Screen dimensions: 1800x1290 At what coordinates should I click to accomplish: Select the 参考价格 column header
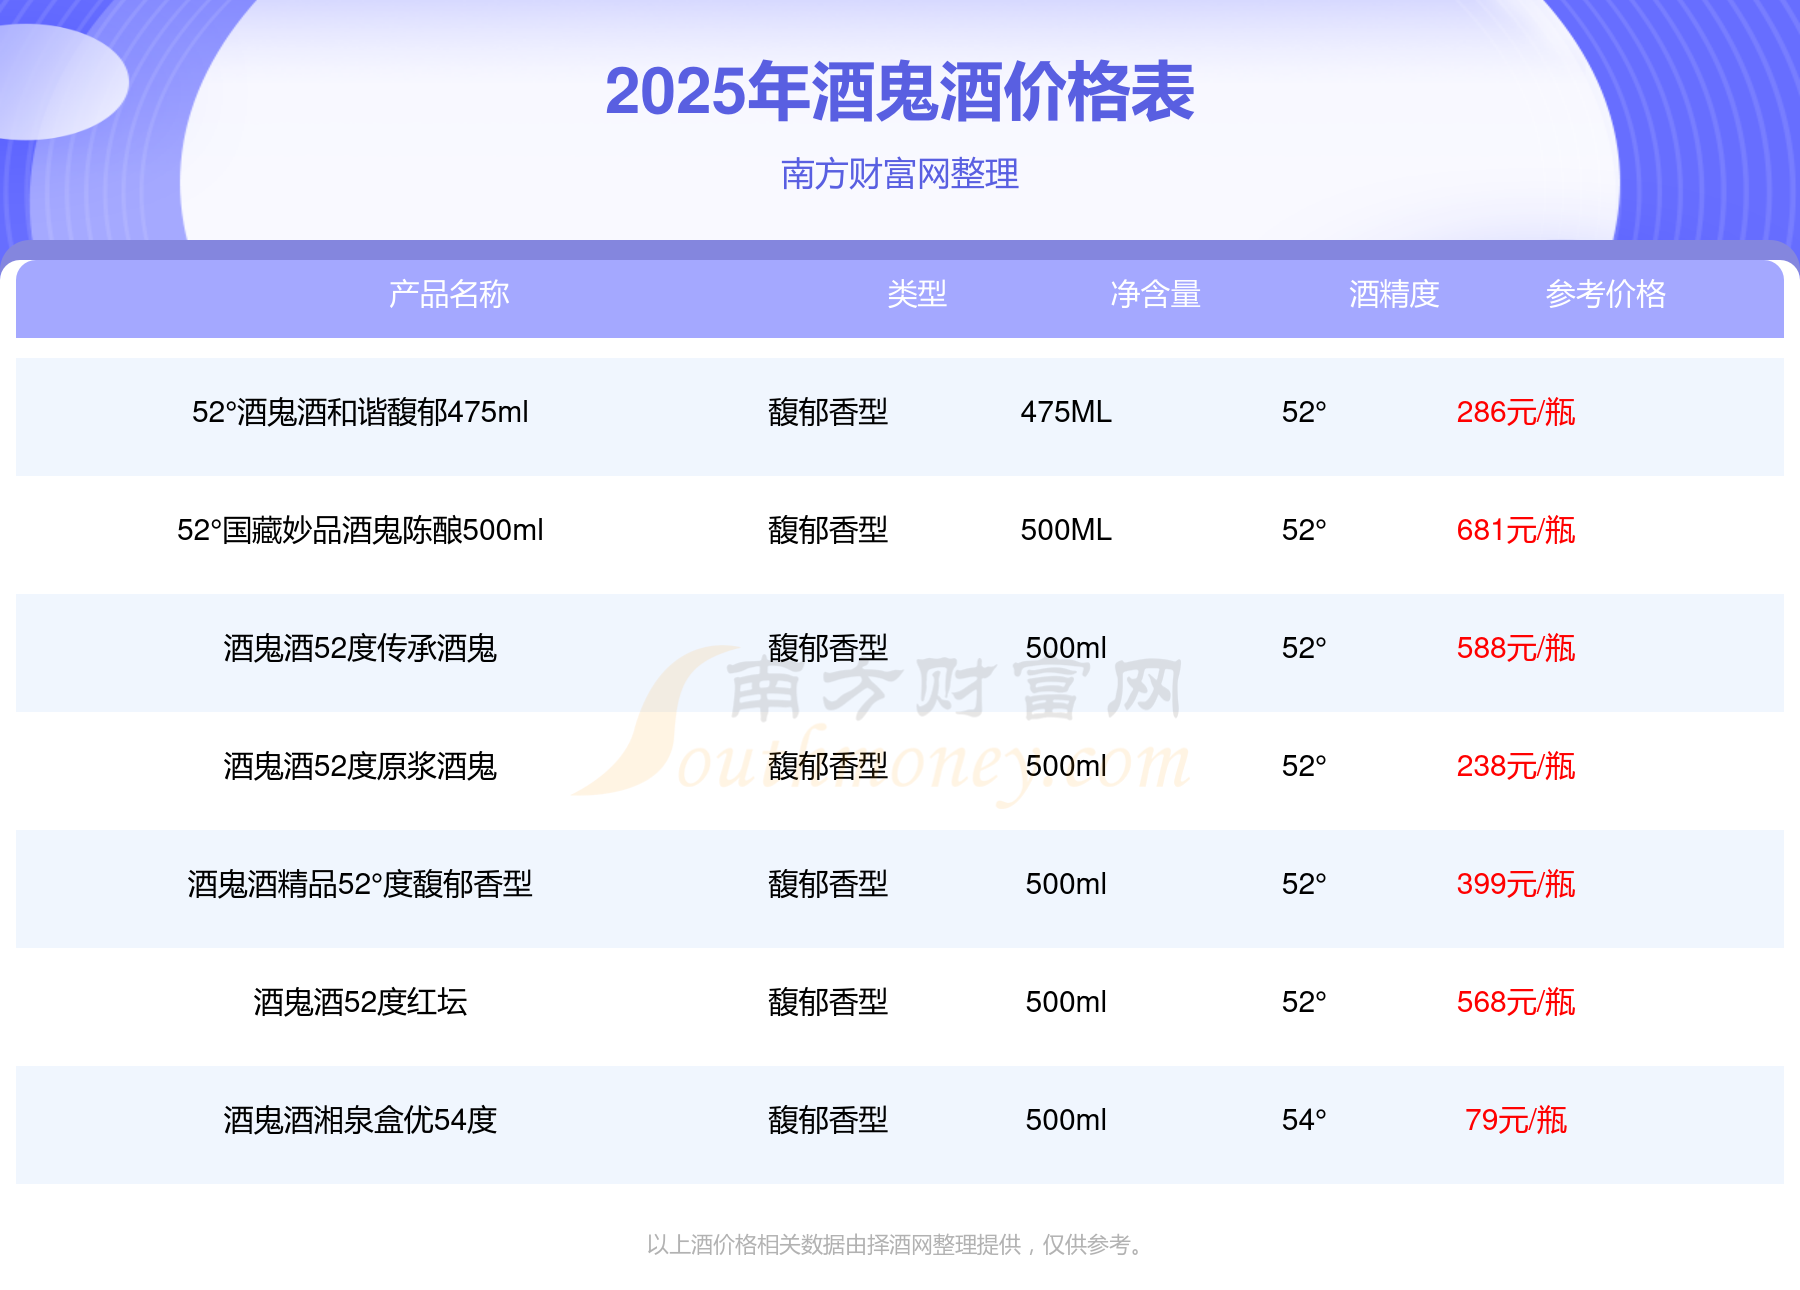[1606, 294]
